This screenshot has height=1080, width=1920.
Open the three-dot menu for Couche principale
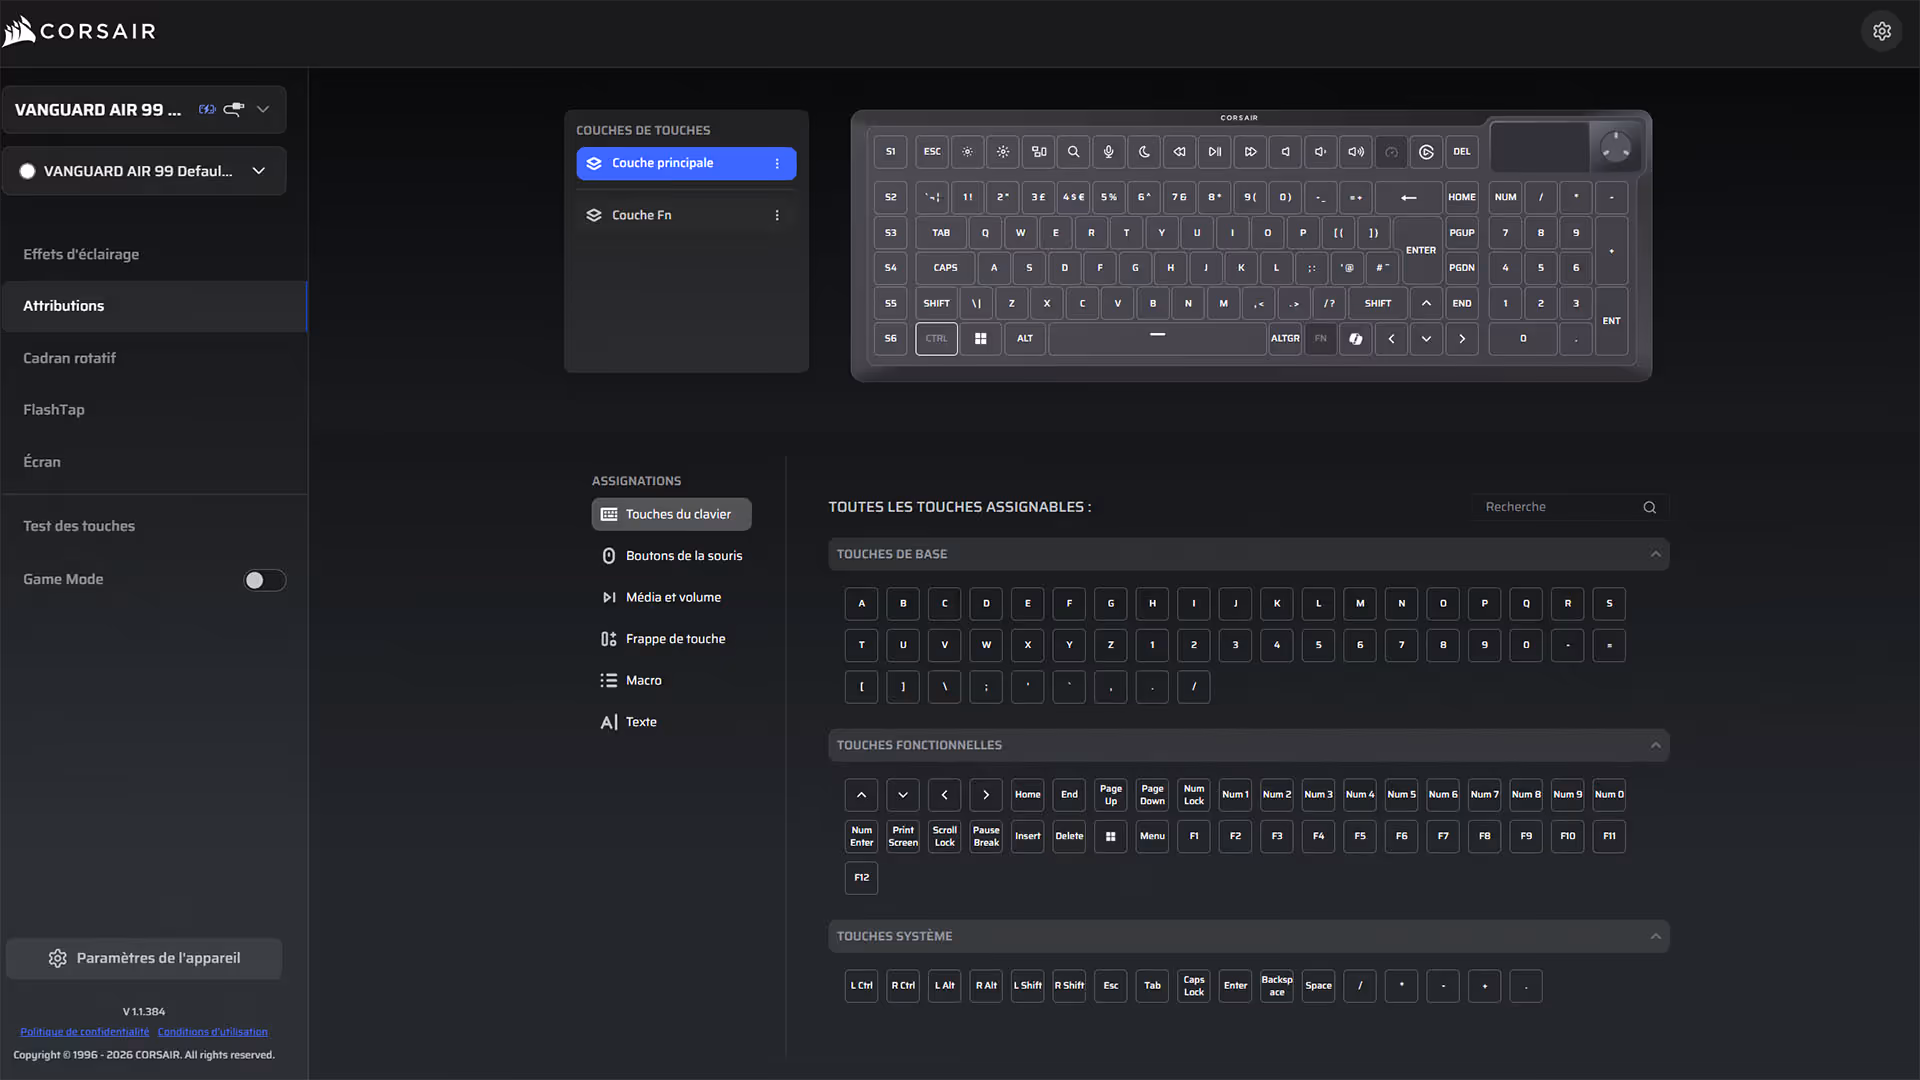tap(777, 163)
